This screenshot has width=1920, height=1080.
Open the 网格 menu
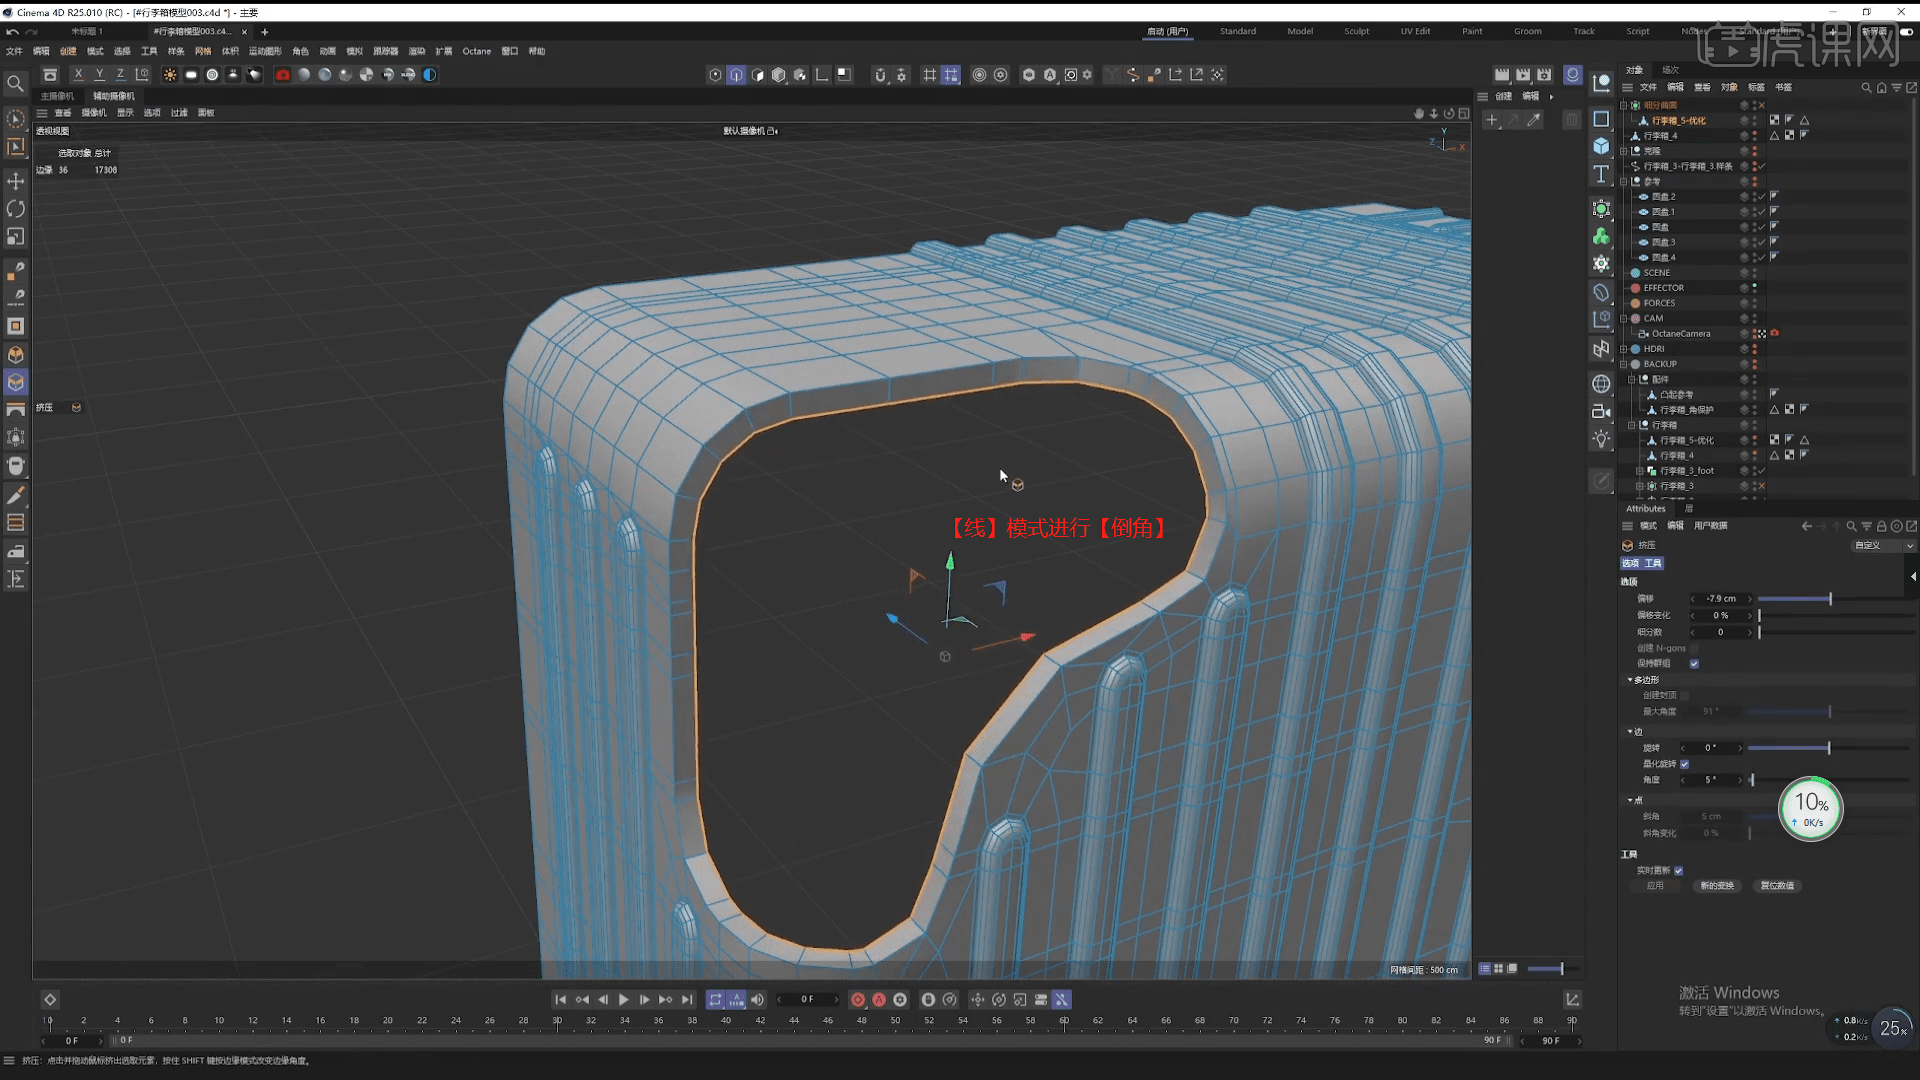click(203, 51)
